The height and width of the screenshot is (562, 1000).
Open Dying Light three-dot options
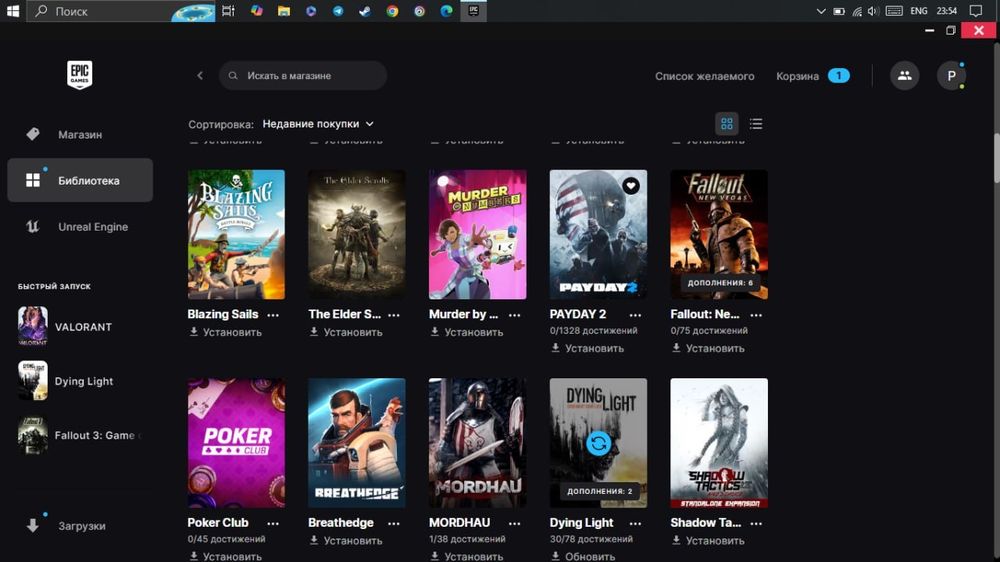[635, 523]
